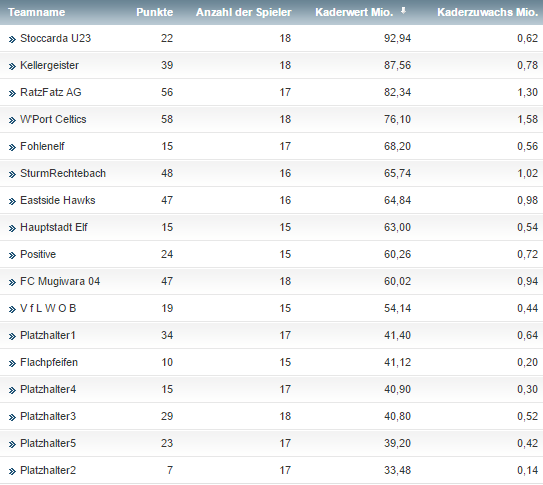Open the Hauptstadt Elf team link

pos(54,227)
